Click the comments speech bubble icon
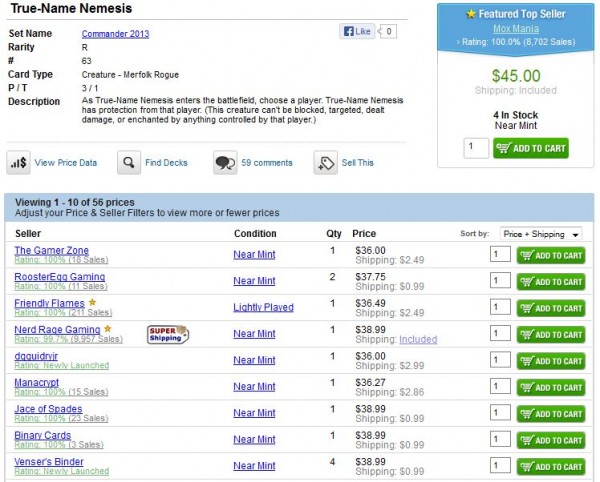This screenshot has width=600, height=482. click(x=225, y=162)
